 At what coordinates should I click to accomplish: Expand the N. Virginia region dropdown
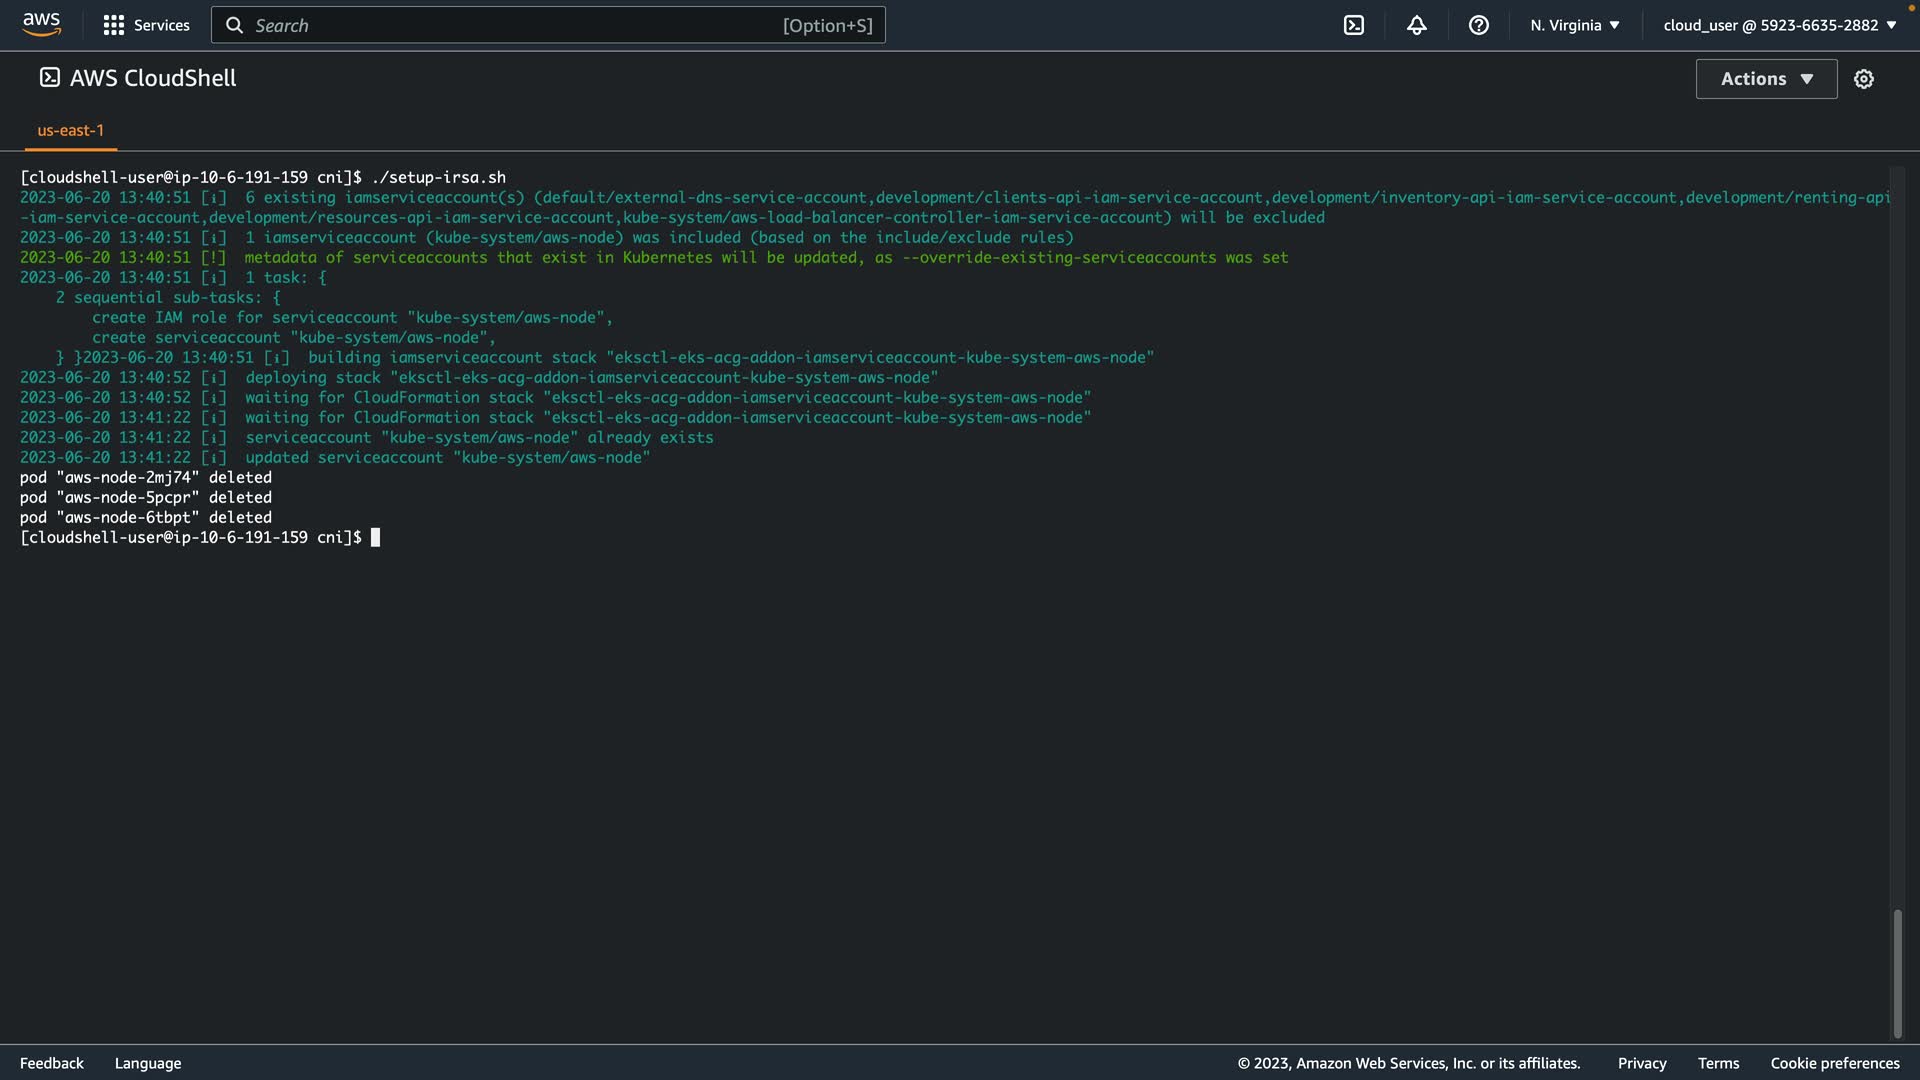(1574, 25)
